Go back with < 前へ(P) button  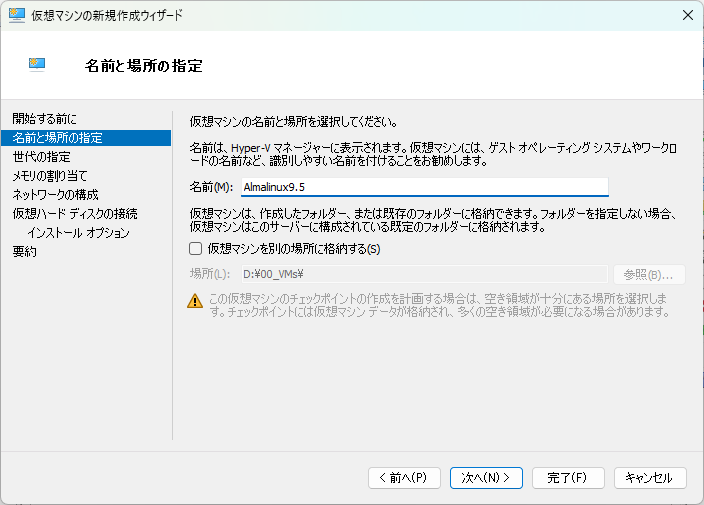pyautogui.click(x=404, y=478)
